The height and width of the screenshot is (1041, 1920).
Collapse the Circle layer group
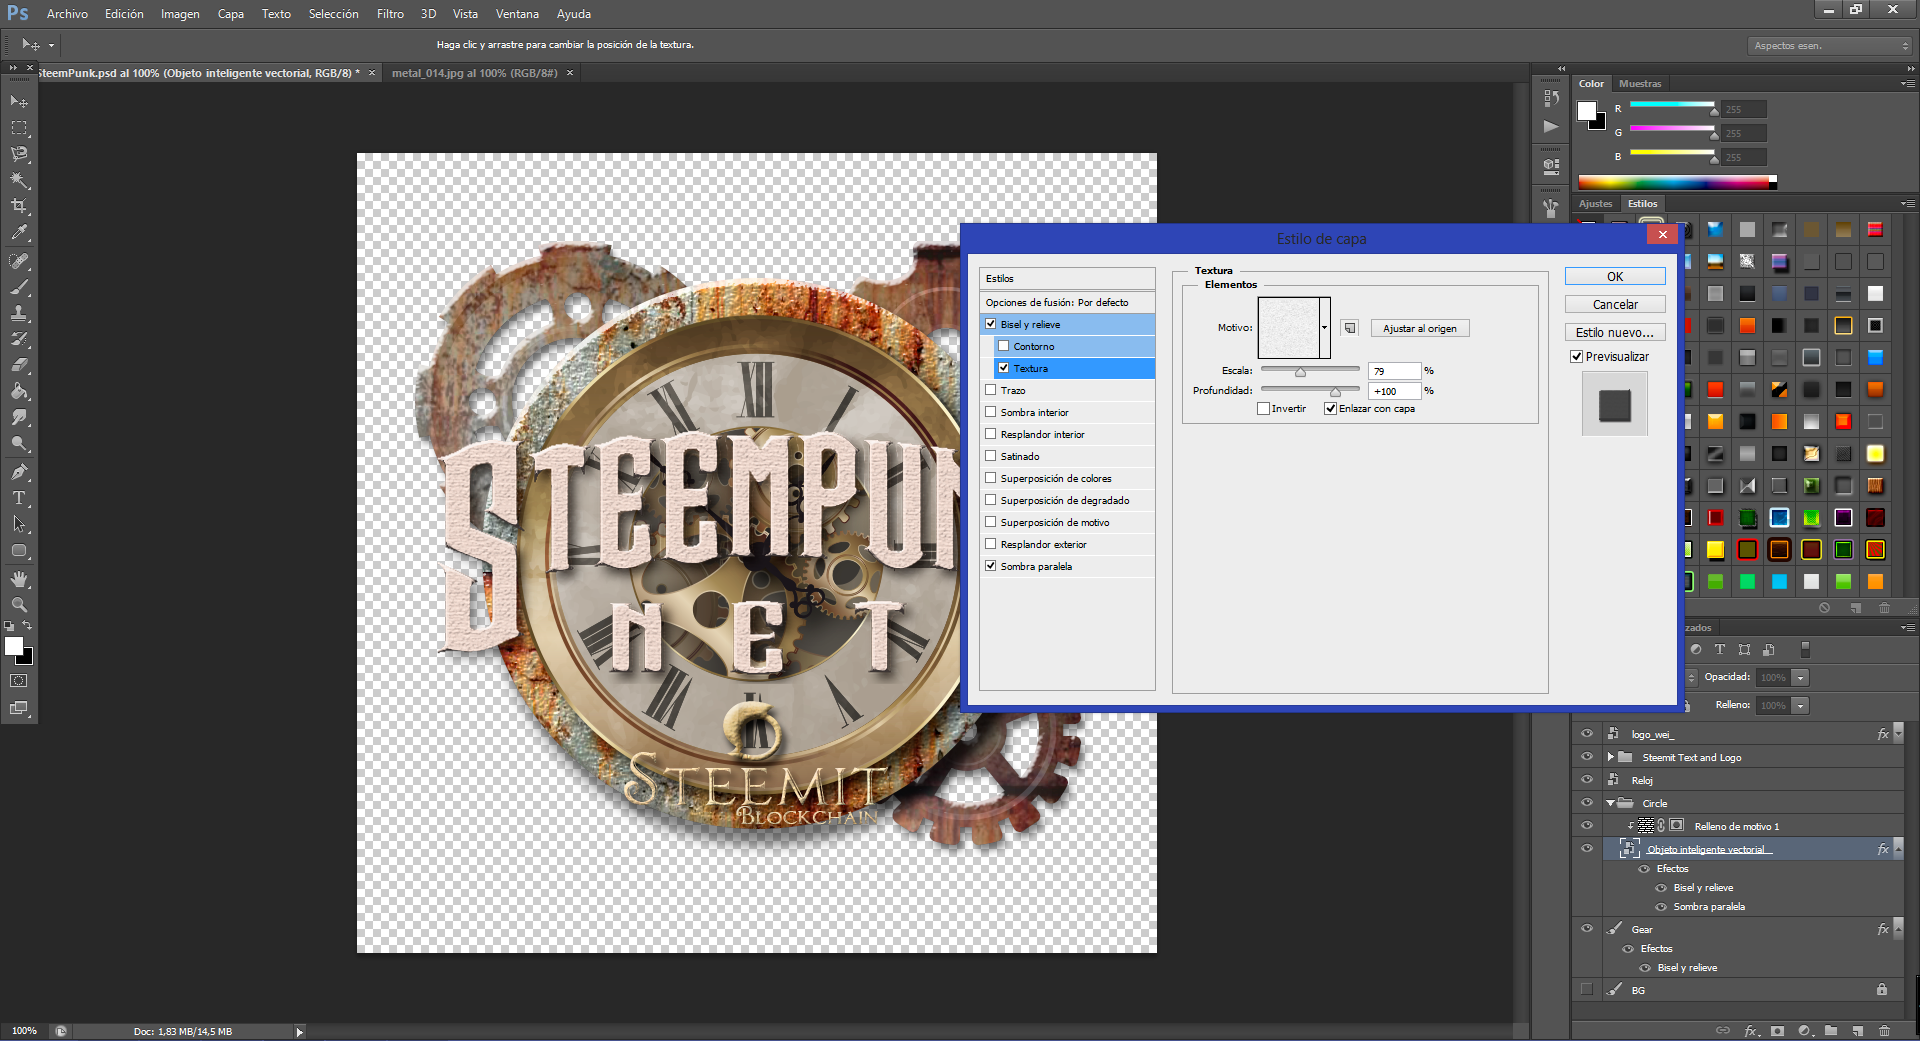pyautogui.click(x=1610, y=803)
